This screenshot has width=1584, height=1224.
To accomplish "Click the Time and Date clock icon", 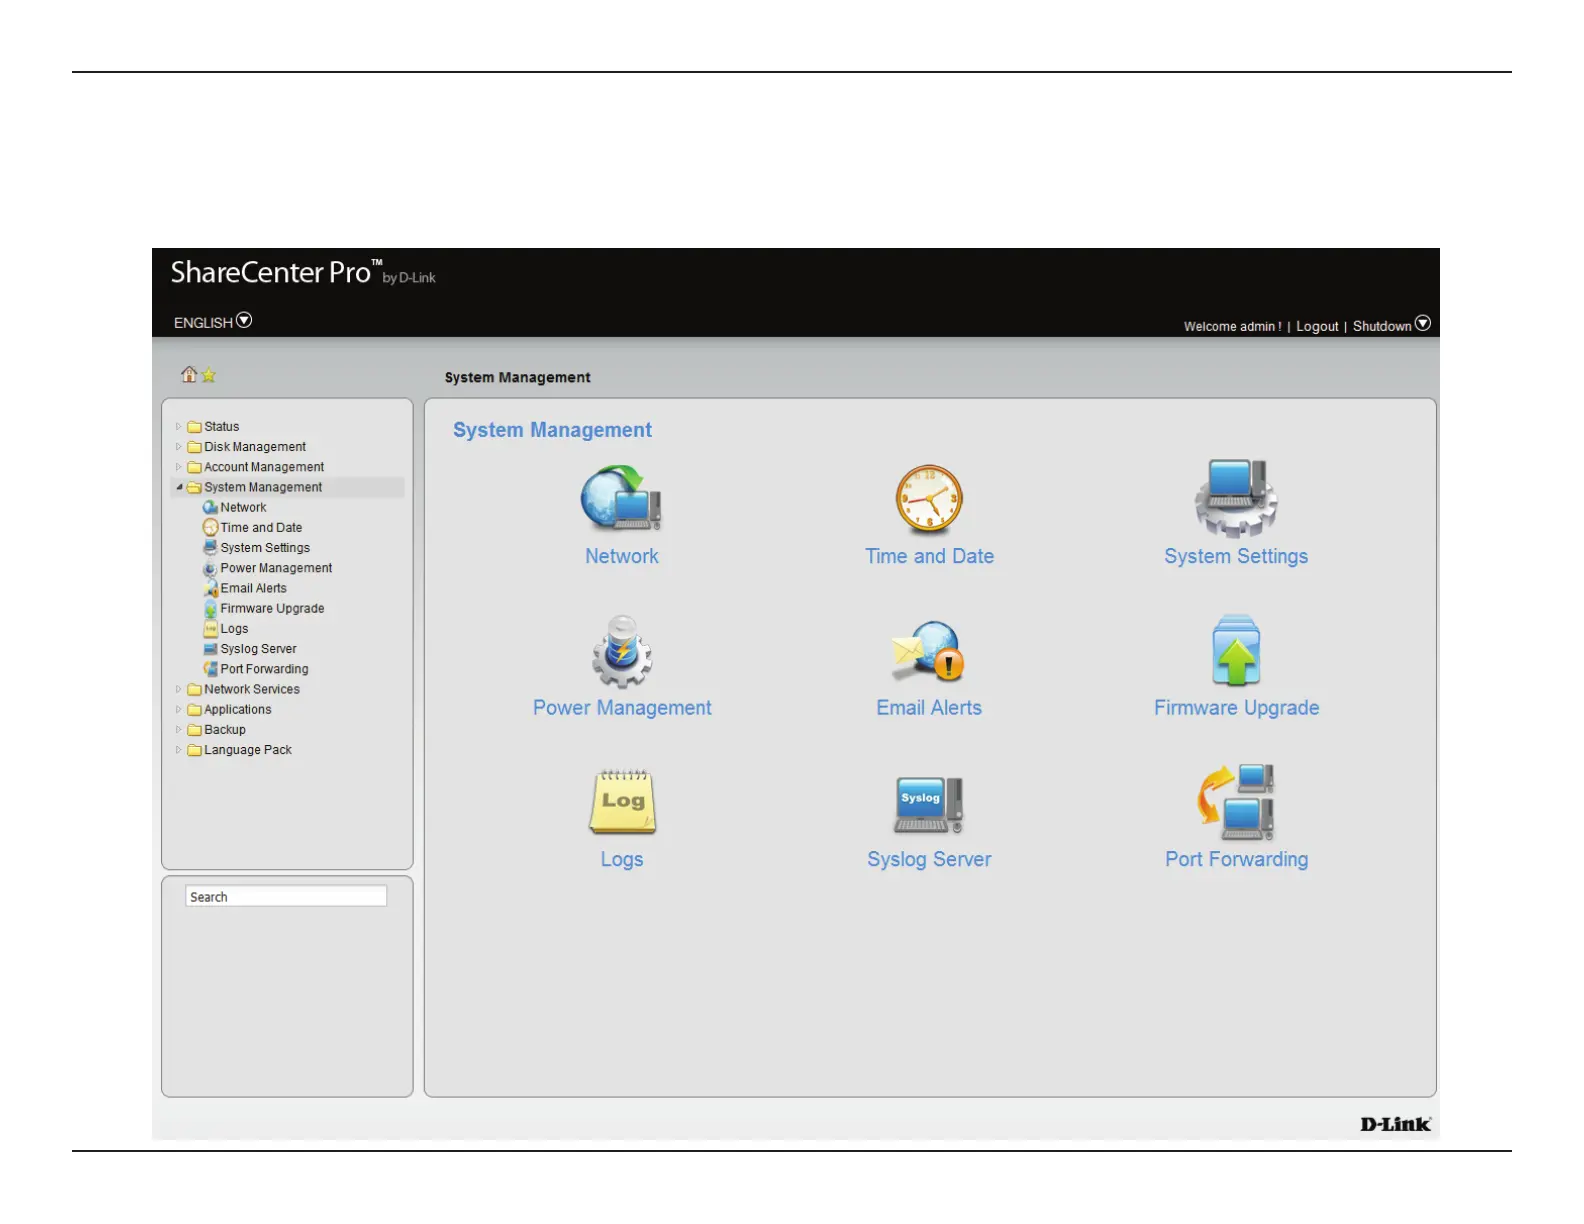I will pyautogui.click(x=929, y=498).
